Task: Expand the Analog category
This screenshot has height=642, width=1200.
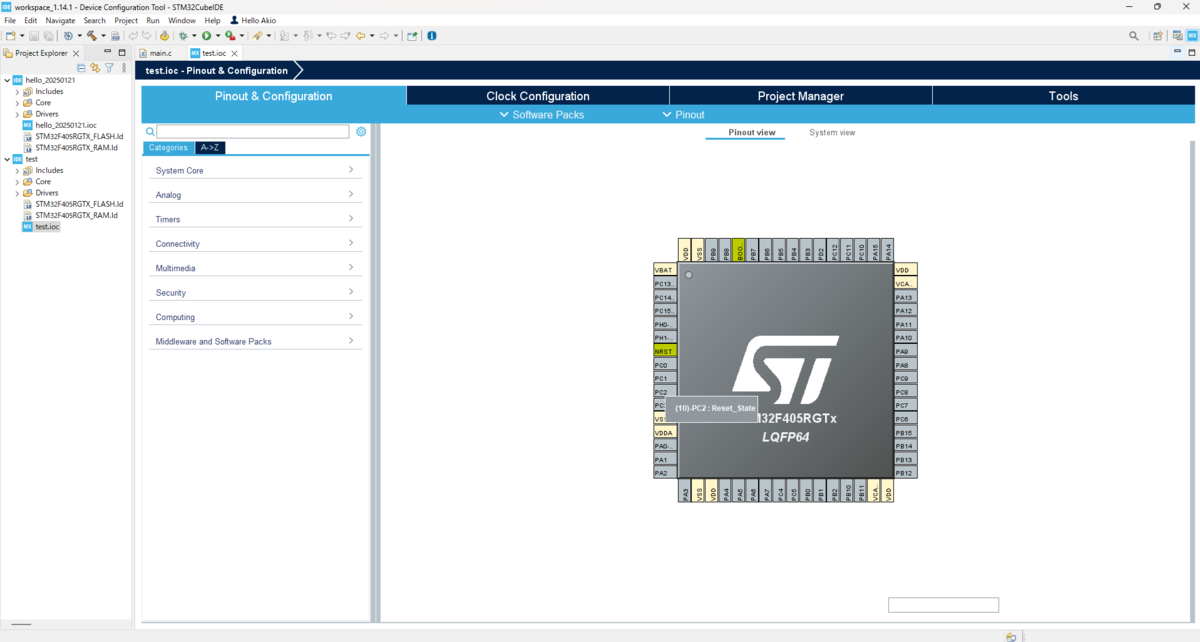Action: [x=255, y=195]
